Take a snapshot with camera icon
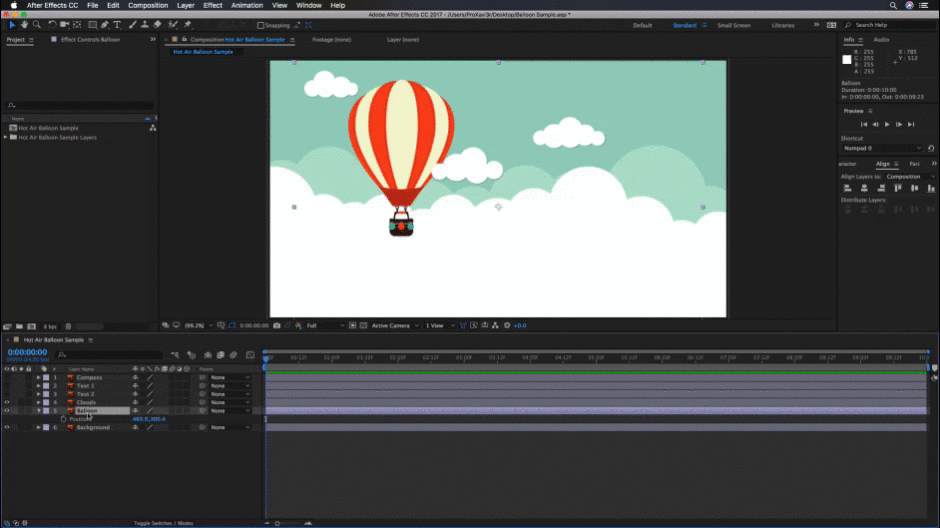 [x=276, y=325]
